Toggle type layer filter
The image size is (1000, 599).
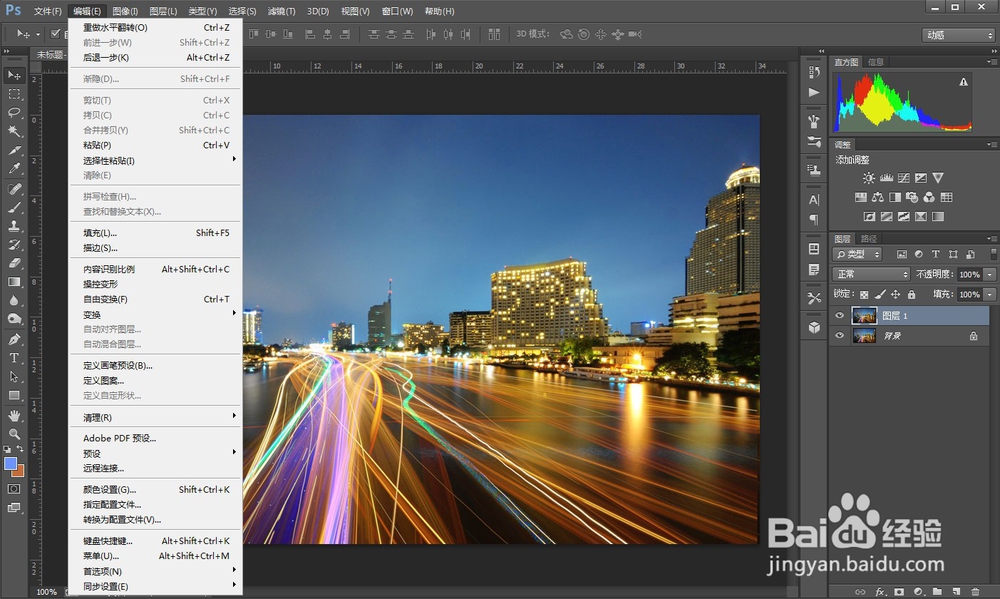[936, 255]
